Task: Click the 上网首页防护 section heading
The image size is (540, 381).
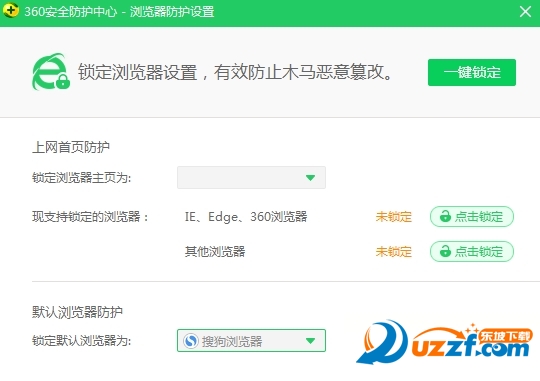Action: (71, 147)
